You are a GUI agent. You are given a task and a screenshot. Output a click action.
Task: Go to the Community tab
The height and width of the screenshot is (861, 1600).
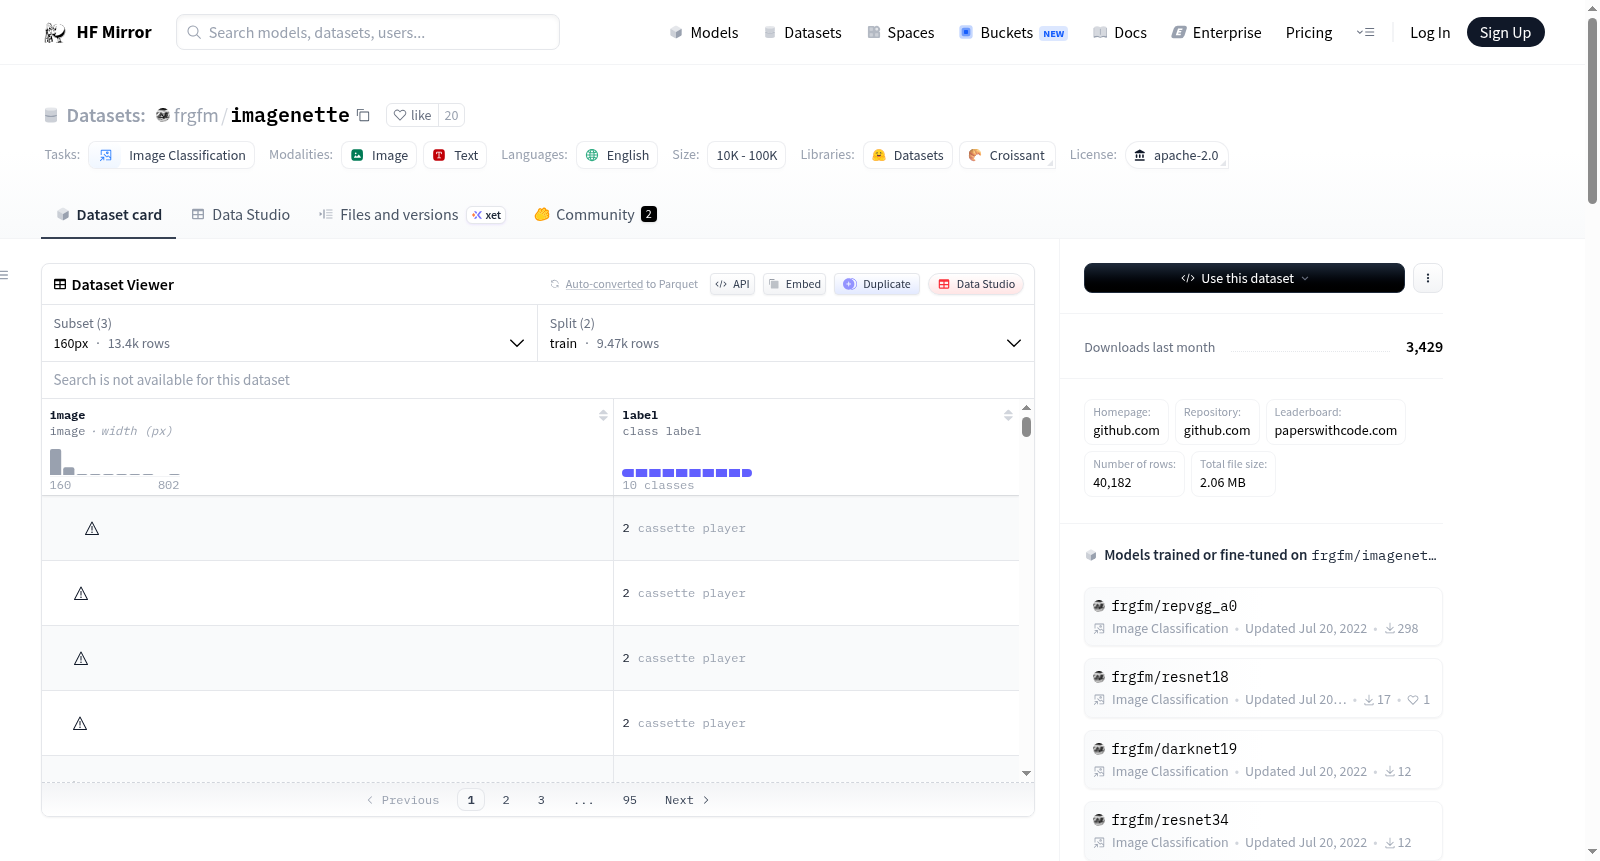coord(595,215)
